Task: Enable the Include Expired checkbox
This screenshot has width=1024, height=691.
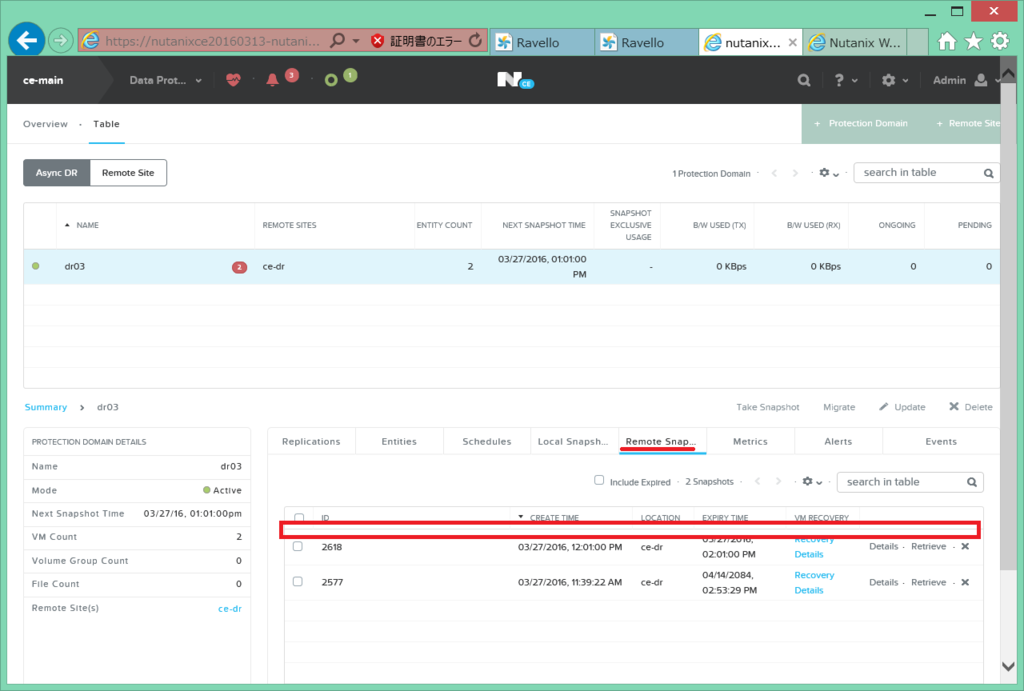Action: pos(599,480)
